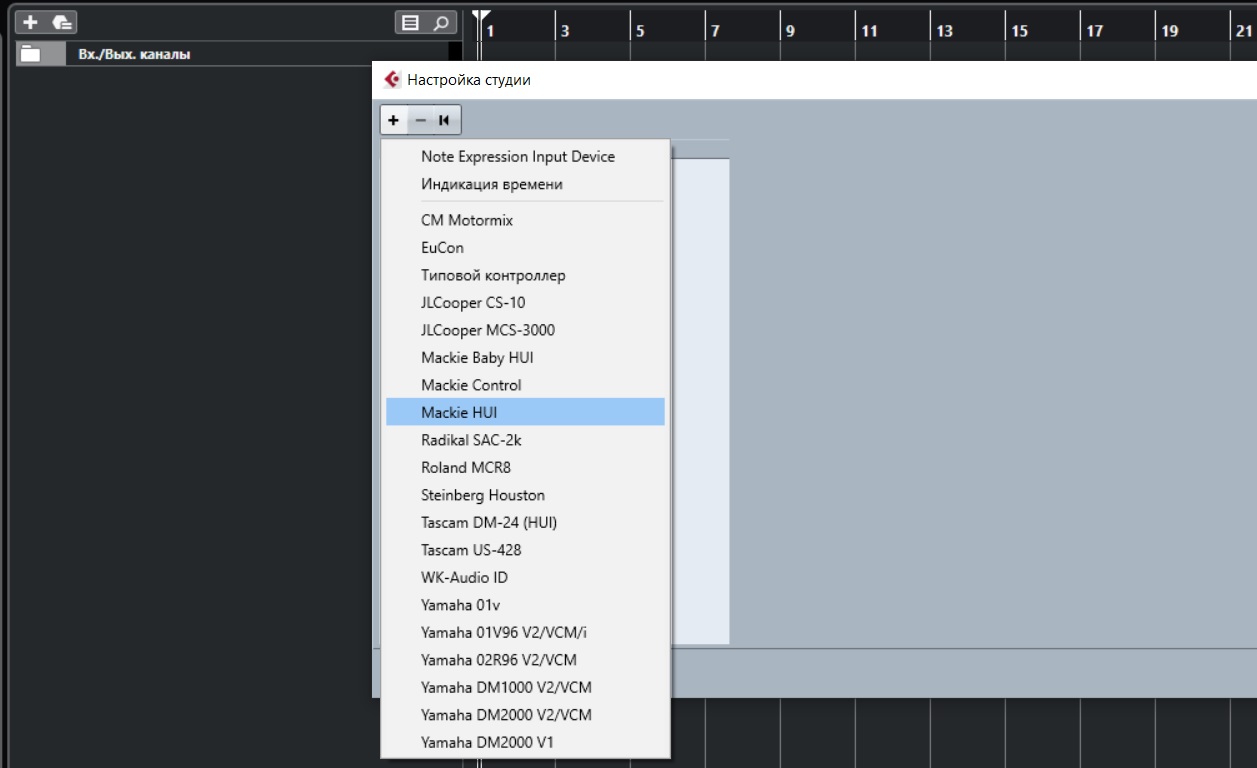This screenshot has width=1257, height=768.
Task: Select JLCooper CS-10 device
Action: (x=526, y=303)
